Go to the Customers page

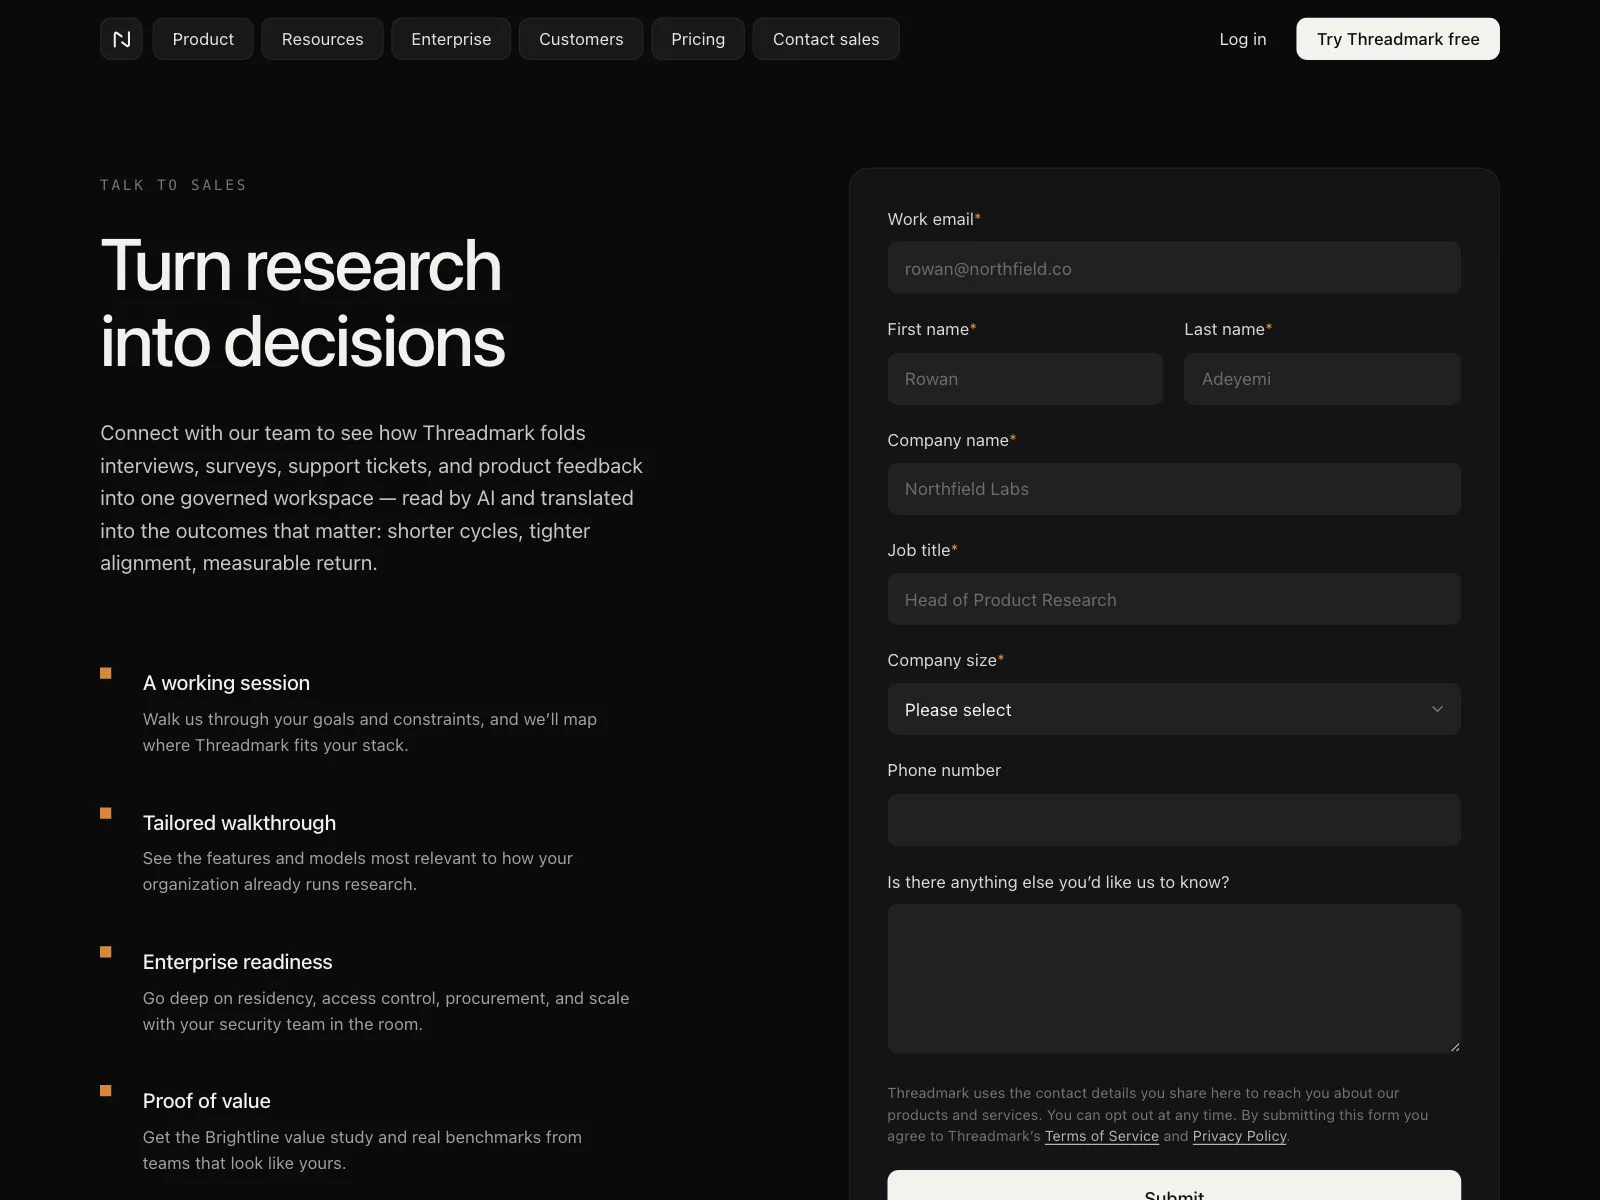point(581,39)
